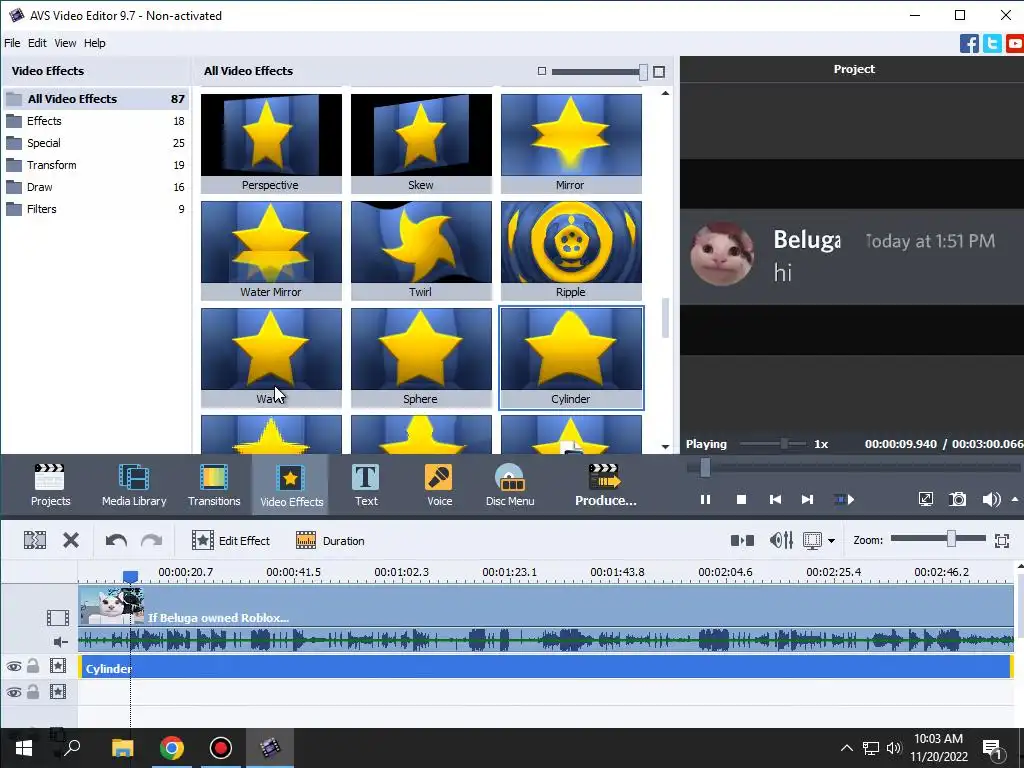
Task: Redo the last undone action
Action: coord(152,540)
